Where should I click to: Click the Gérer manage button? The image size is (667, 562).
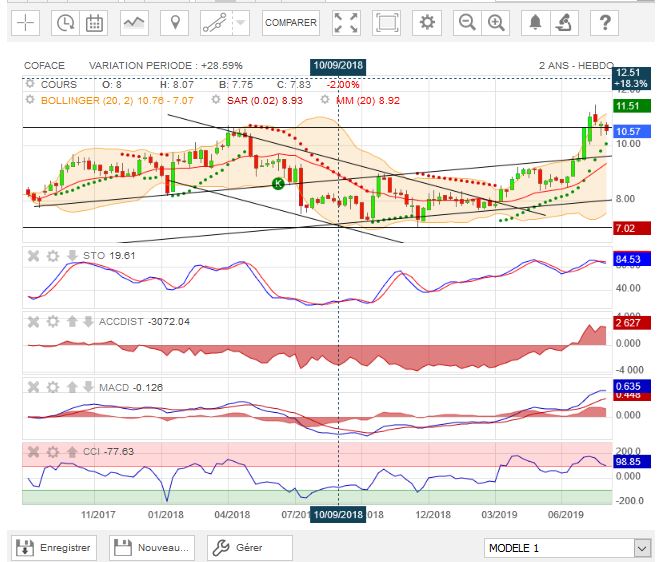[x=250, y=548]
